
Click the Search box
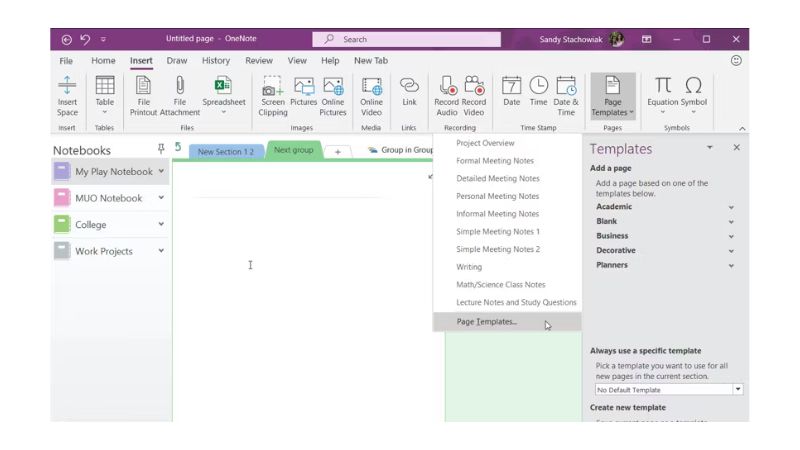click(x=407, y=39)
